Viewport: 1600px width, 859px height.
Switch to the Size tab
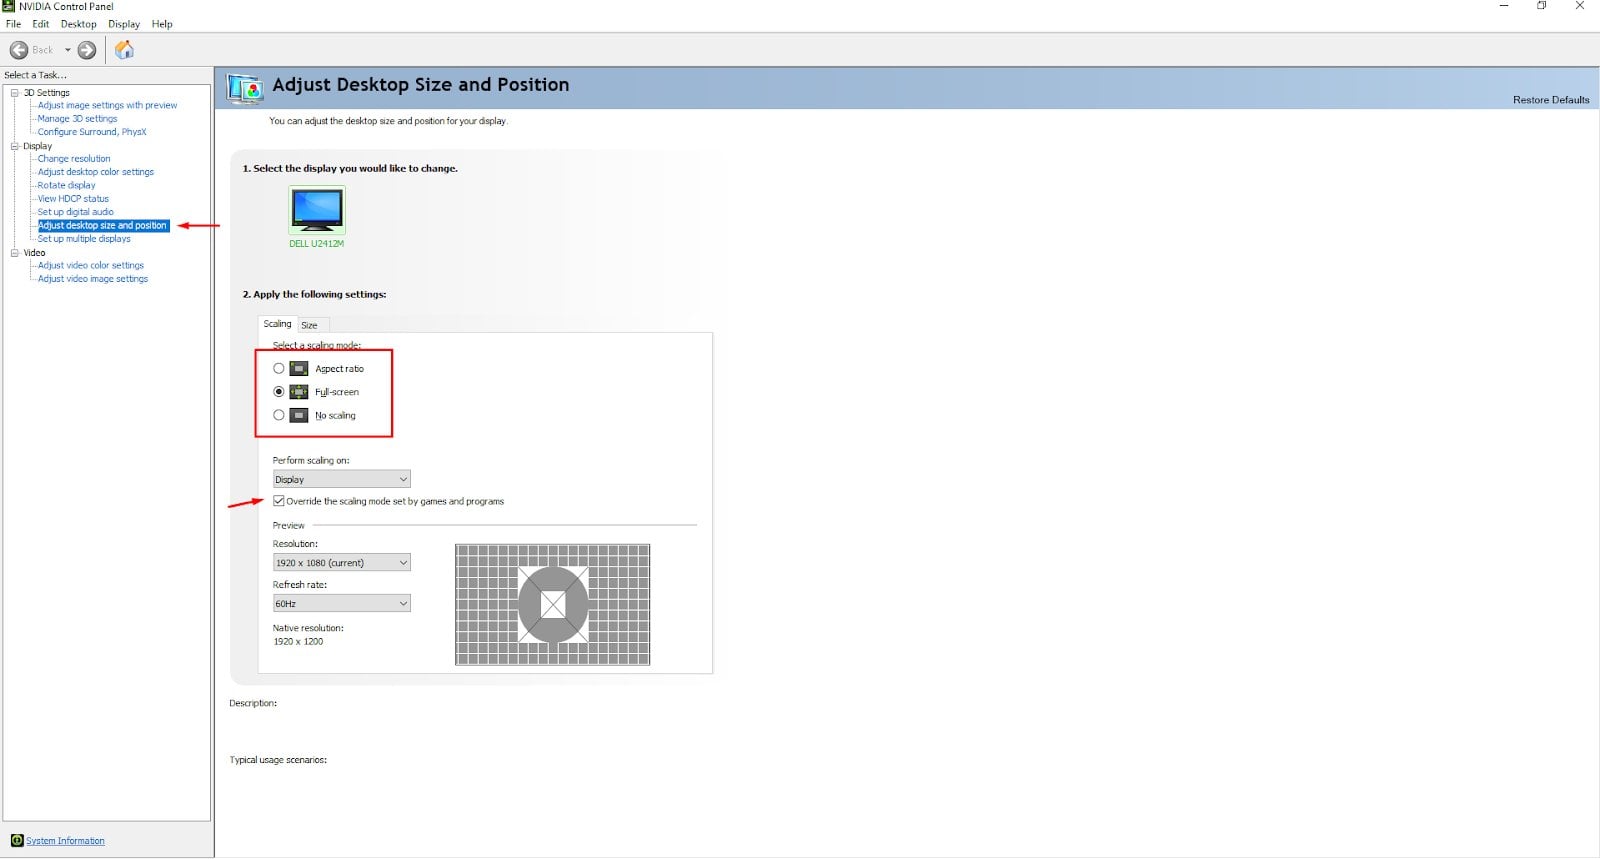click(x=309, y=325)
